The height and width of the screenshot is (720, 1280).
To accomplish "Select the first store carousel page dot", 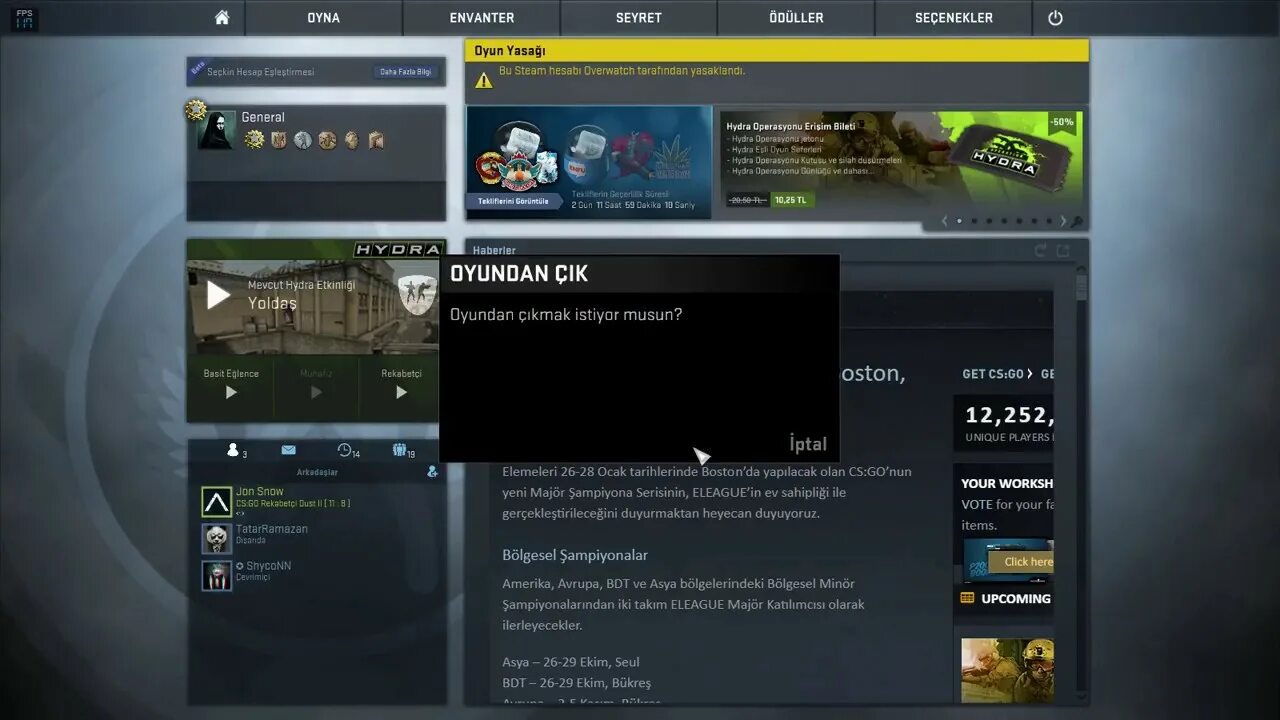I will click(x=959, y=221).
